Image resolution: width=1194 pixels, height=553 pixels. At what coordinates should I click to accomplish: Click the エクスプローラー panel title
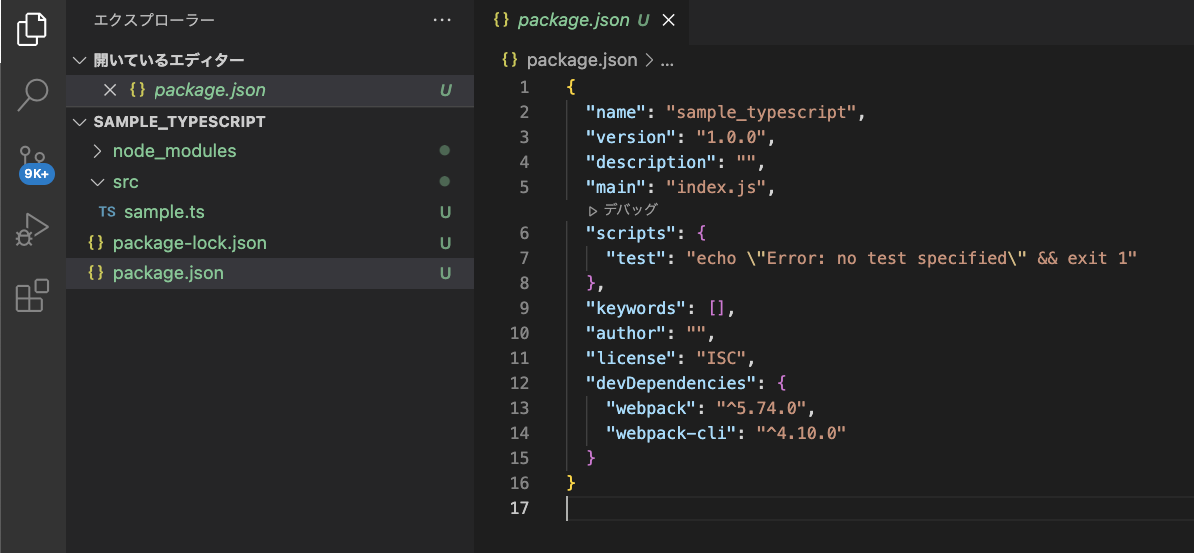[x=153, y=21]
